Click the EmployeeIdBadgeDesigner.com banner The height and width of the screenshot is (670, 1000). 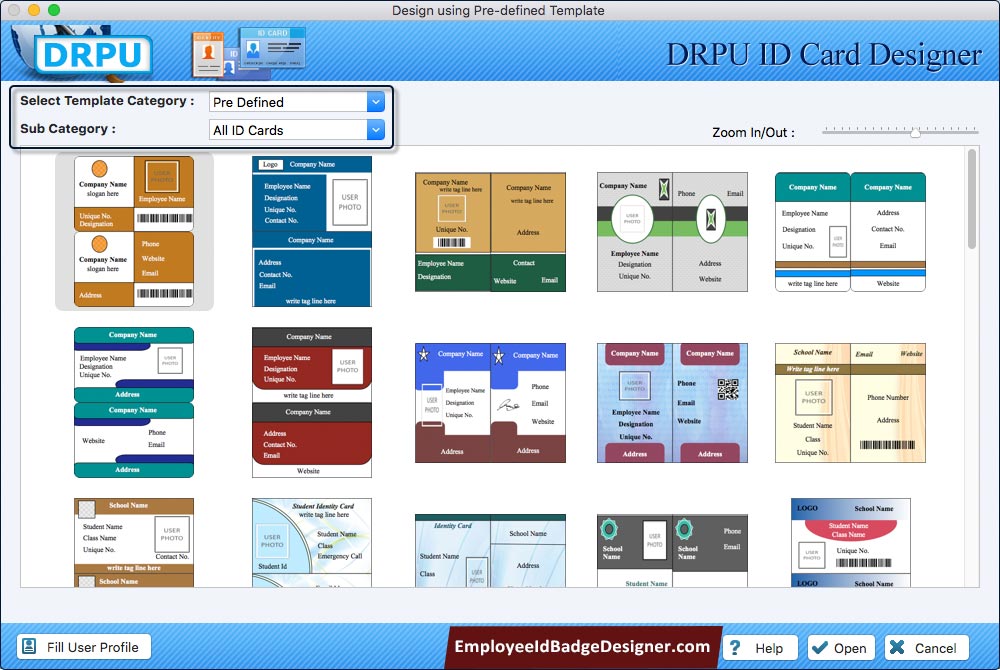pos(582,647)
